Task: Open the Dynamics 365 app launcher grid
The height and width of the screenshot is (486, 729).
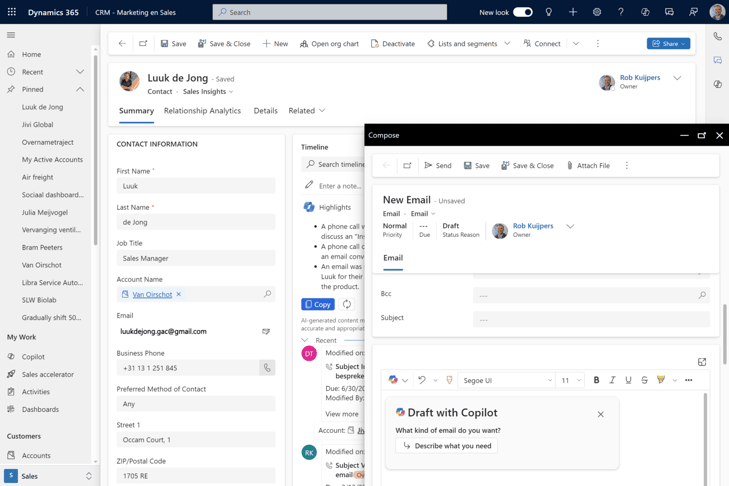Action: [x=12, y=12]
